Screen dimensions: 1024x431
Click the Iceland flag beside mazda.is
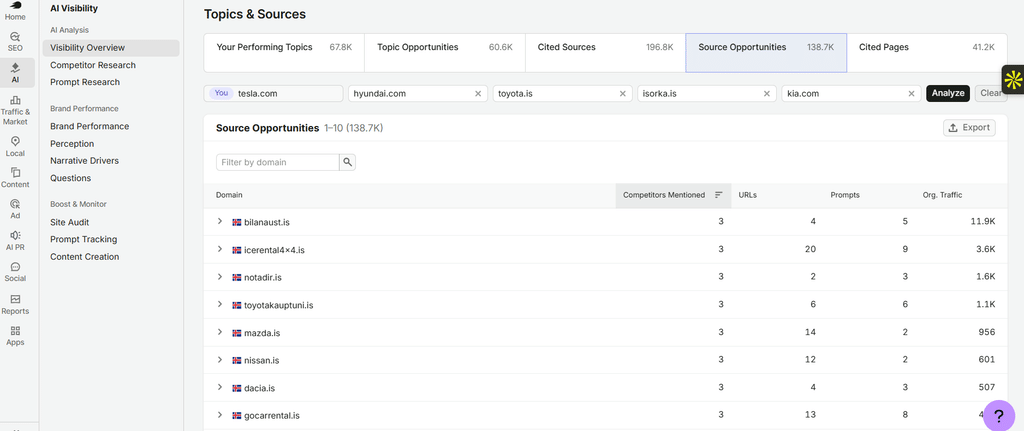(236, 332)
